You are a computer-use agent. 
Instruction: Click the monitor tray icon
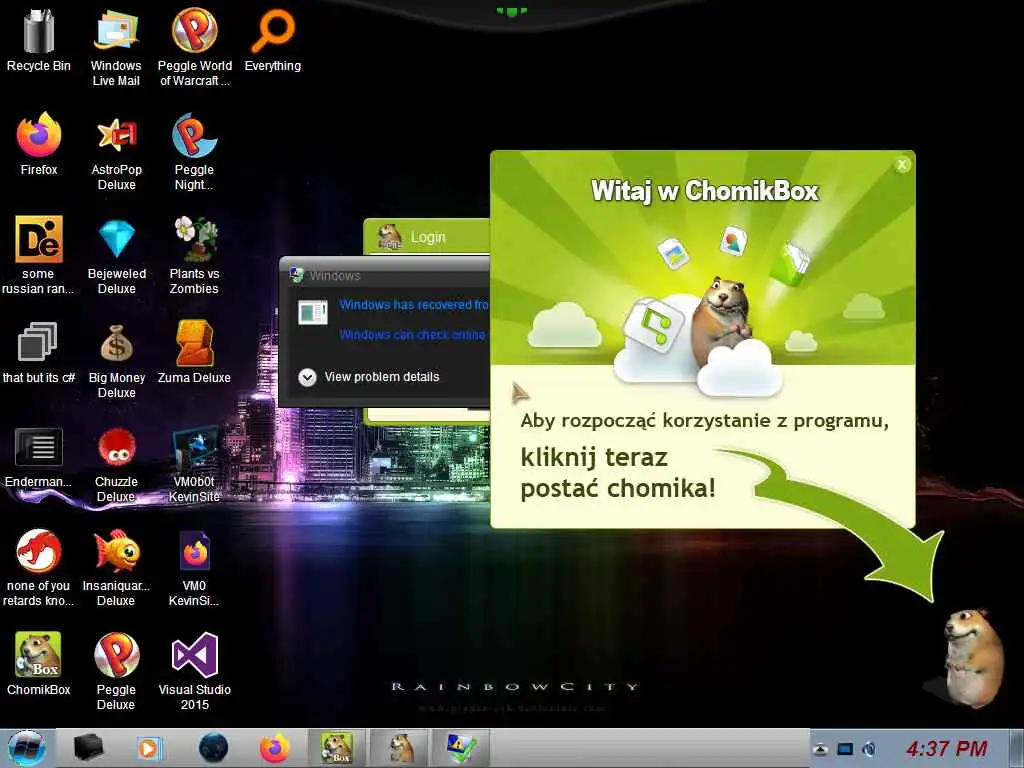point(845,749)
